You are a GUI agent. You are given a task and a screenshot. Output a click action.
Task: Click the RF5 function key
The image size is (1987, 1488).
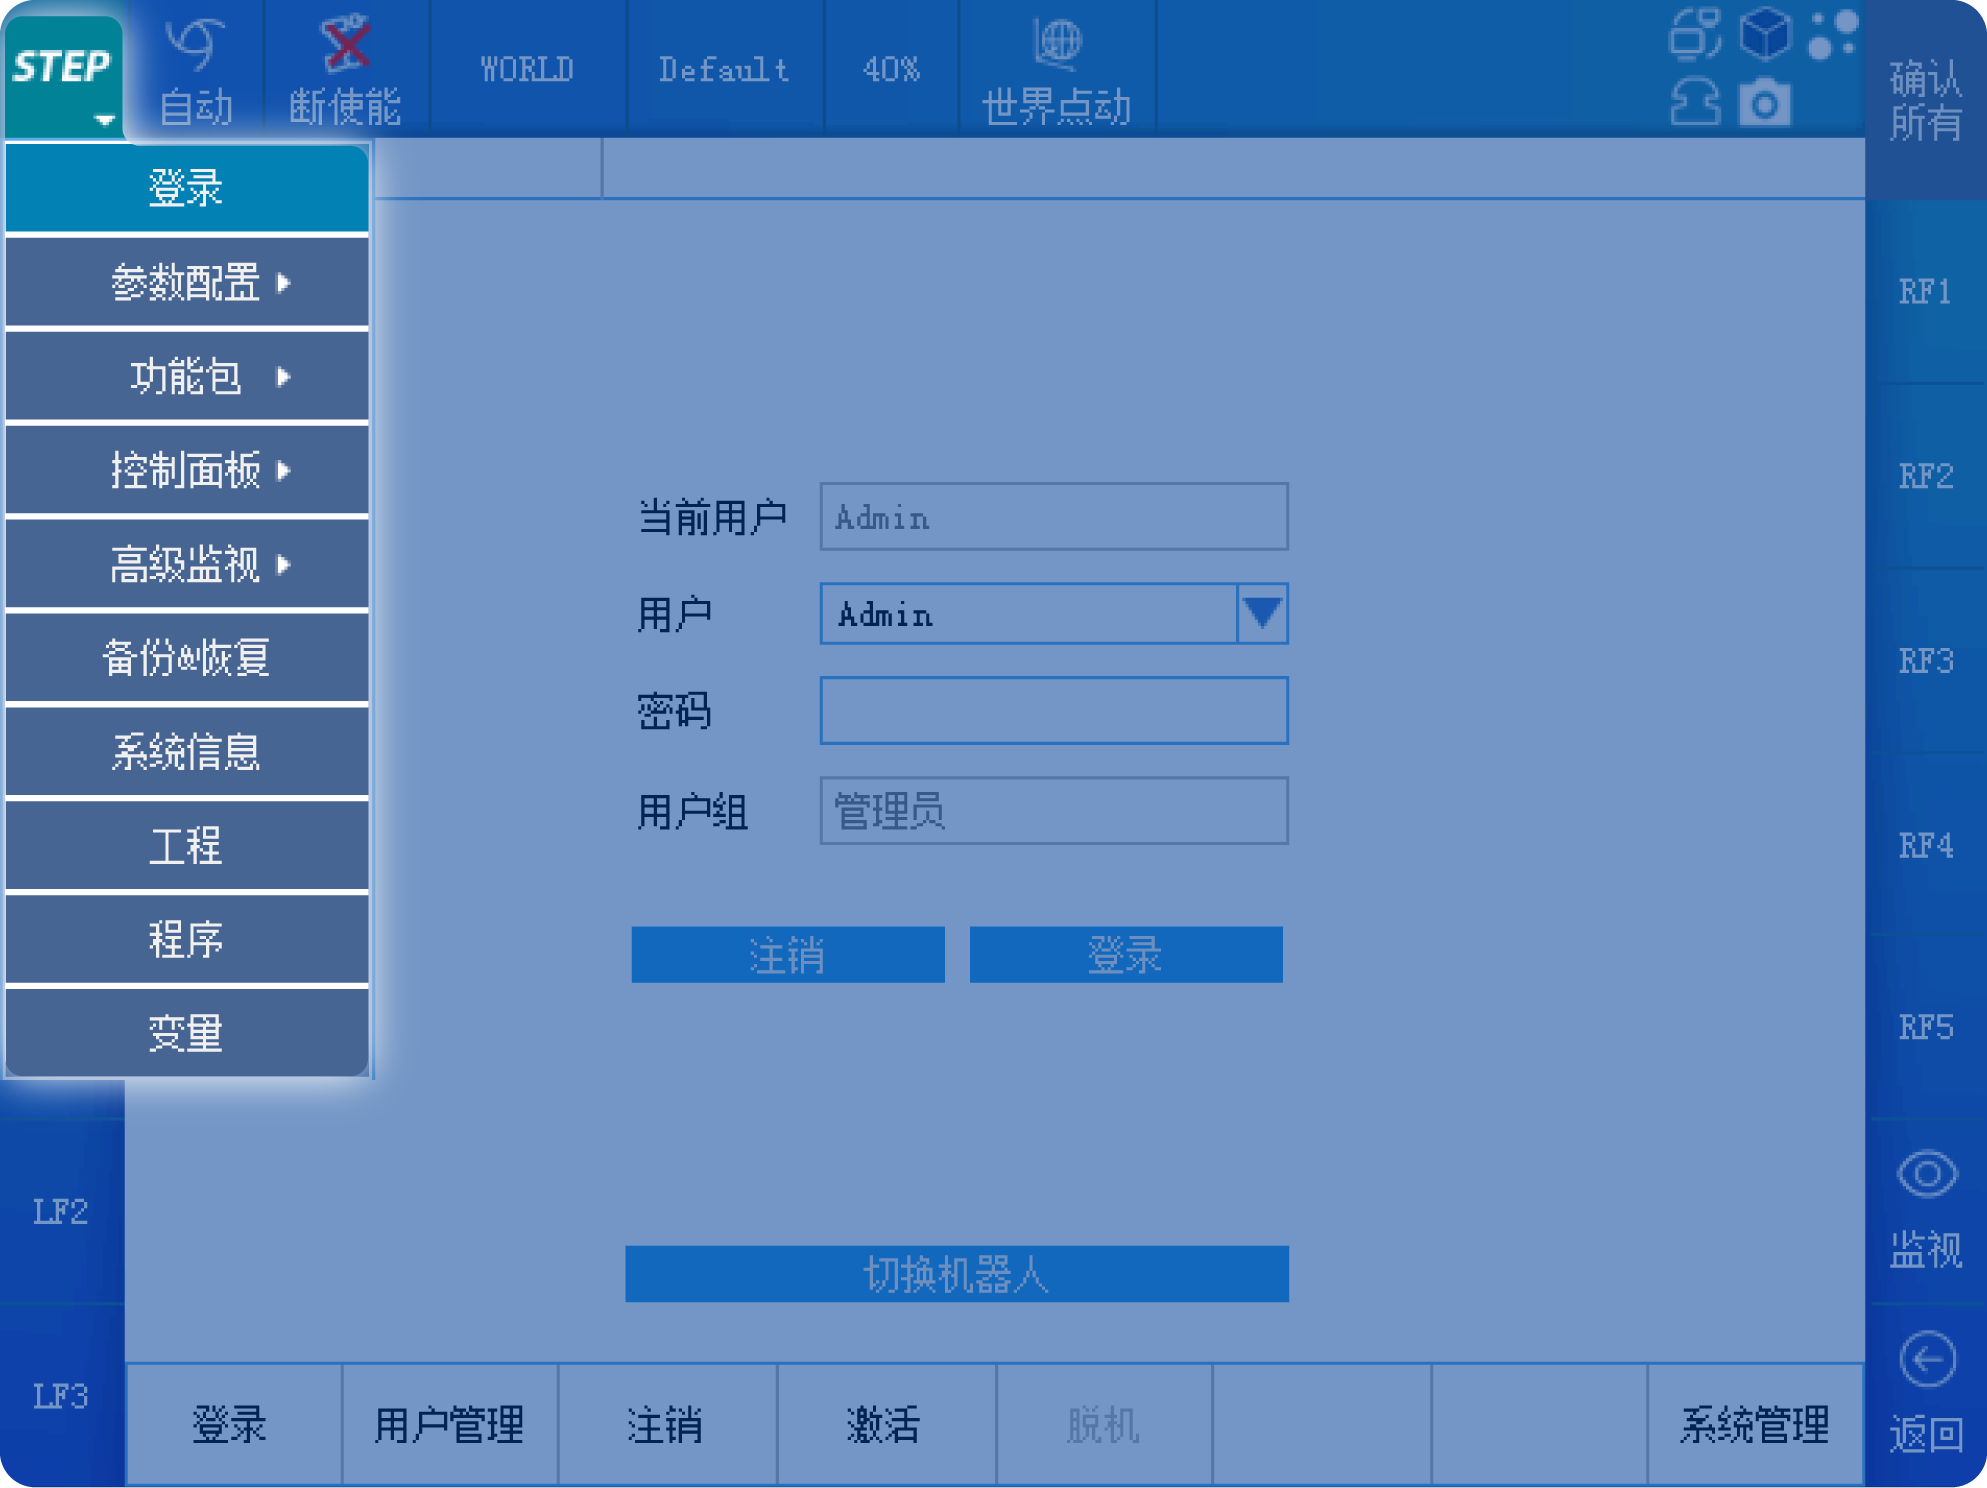pos(1926,1028)
